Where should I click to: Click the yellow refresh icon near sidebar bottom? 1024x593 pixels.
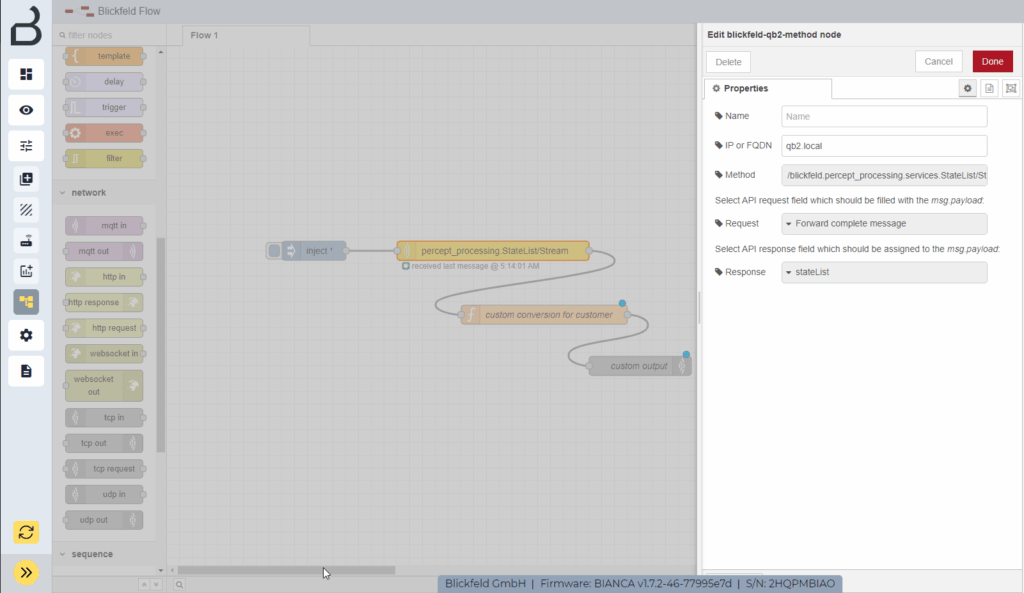[x=26, y=532]
